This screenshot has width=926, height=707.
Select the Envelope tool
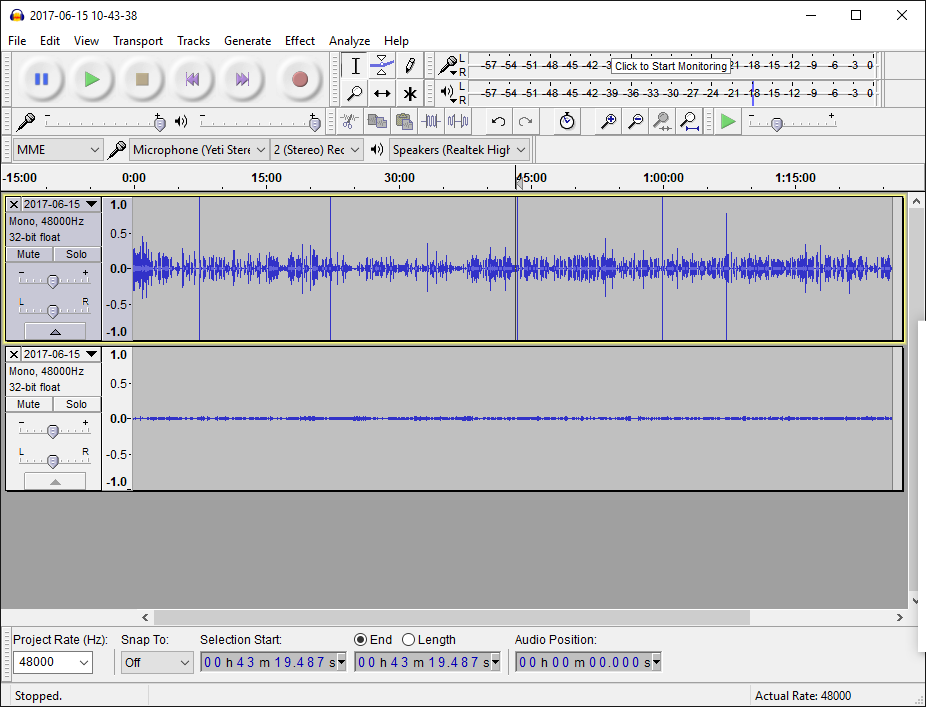click(x=382, y=66)
